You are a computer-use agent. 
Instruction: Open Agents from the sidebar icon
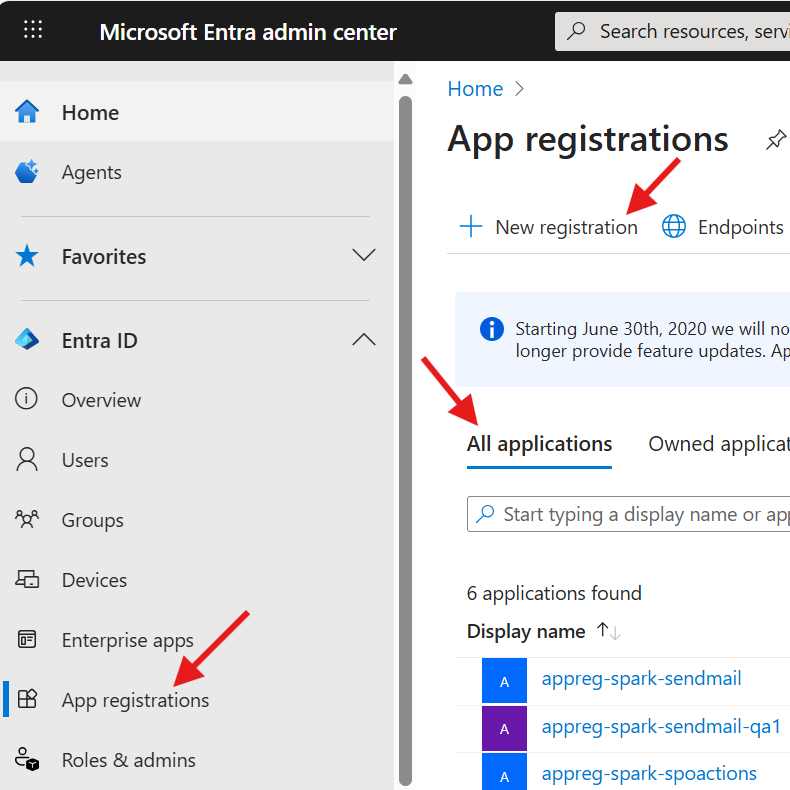pos(27,172)
